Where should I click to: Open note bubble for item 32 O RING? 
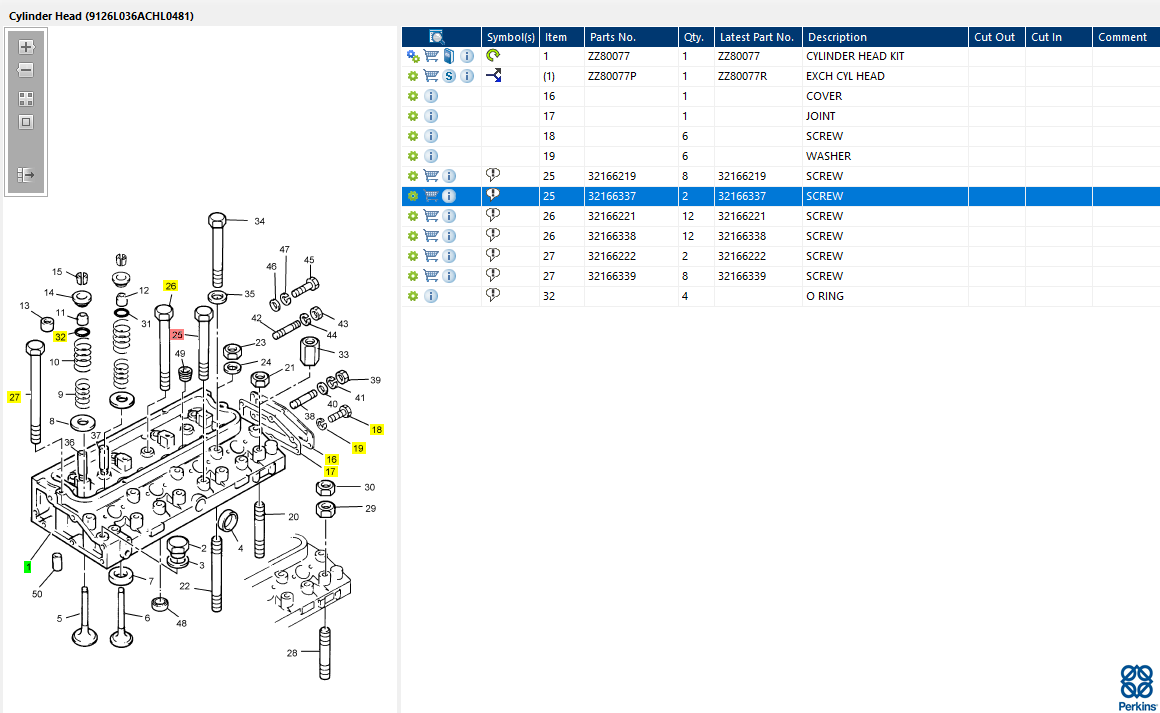coord(493,295)
